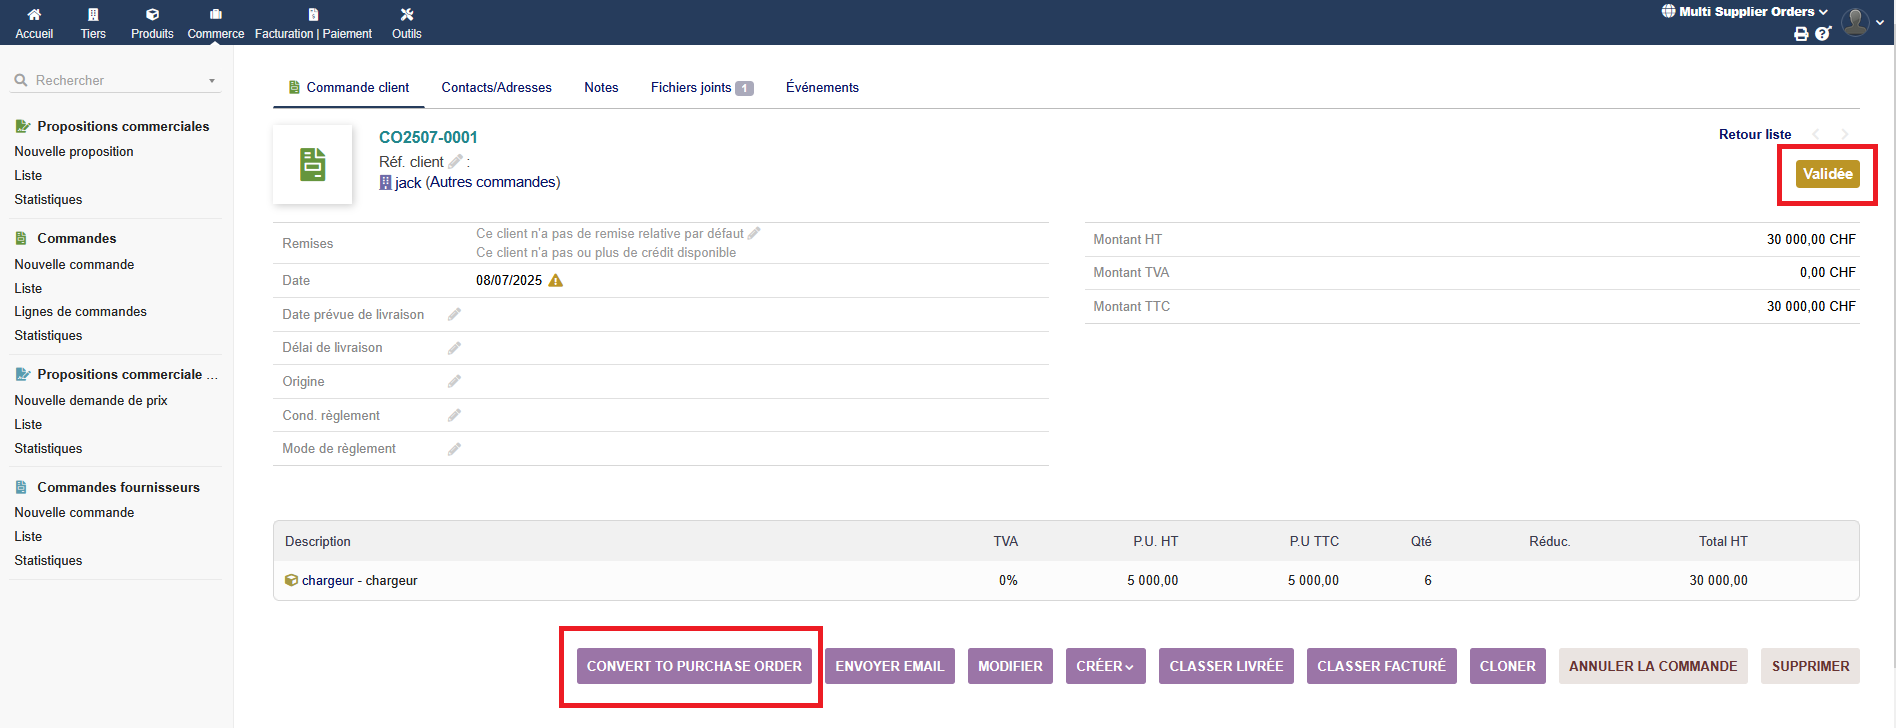Click the print page icon
This screenshot has height=728, width=1896.
point(1801,34)
